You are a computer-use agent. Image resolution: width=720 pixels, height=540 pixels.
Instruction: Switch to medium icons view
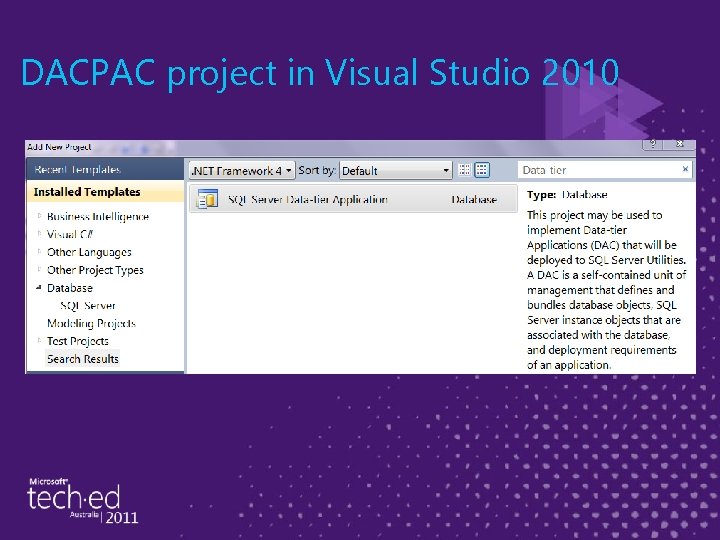coord(482,170)
